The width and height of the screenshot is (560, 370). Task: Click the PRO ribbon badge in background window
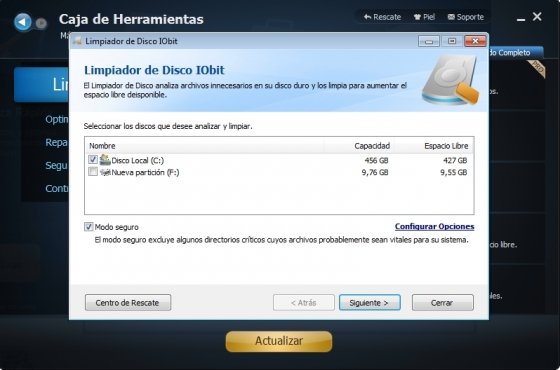click(537, 69)
